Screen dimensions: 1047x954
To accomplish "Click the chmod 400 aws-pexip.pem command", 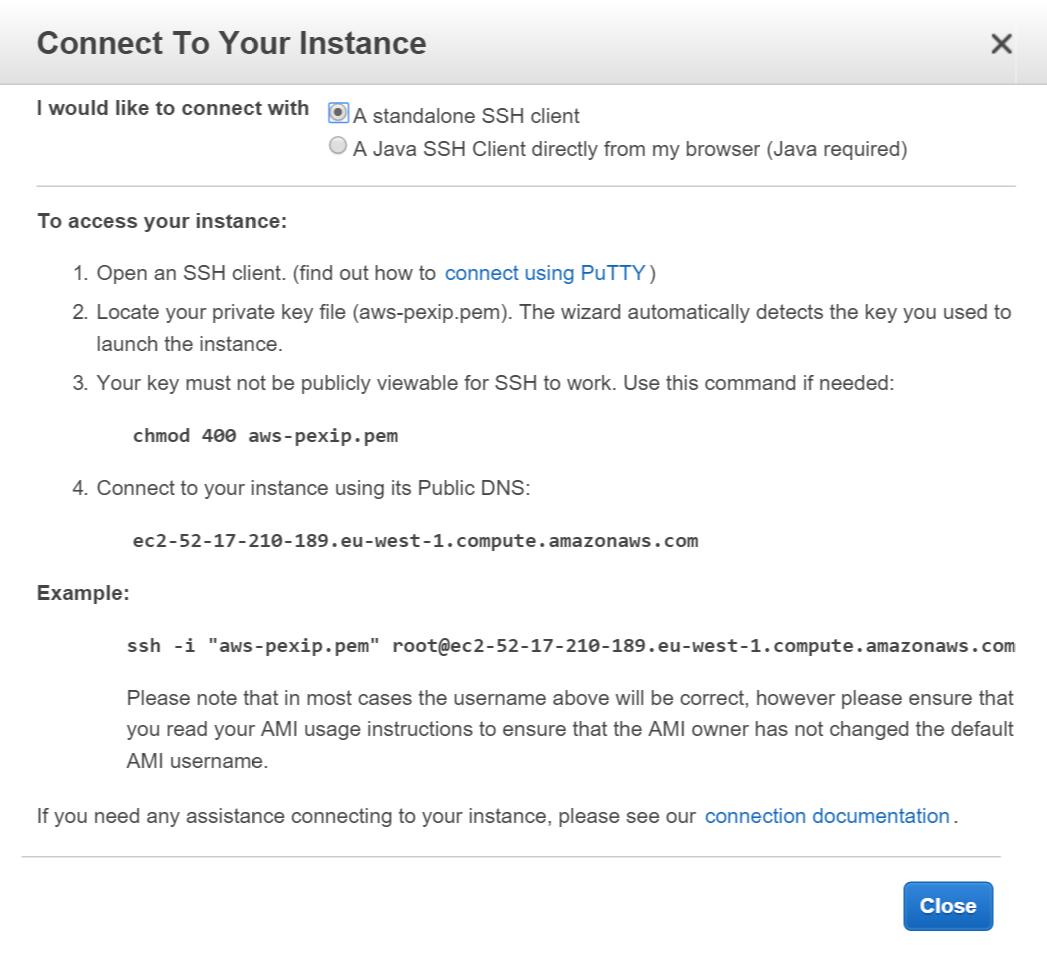I will point(265,436).
